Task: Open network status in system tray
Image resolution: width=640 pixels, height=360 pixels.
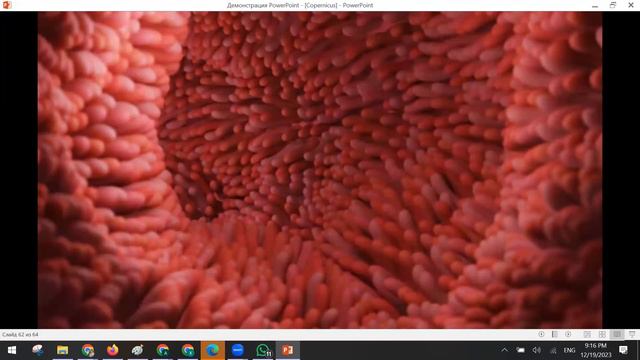Action: (x=553, y=350)
